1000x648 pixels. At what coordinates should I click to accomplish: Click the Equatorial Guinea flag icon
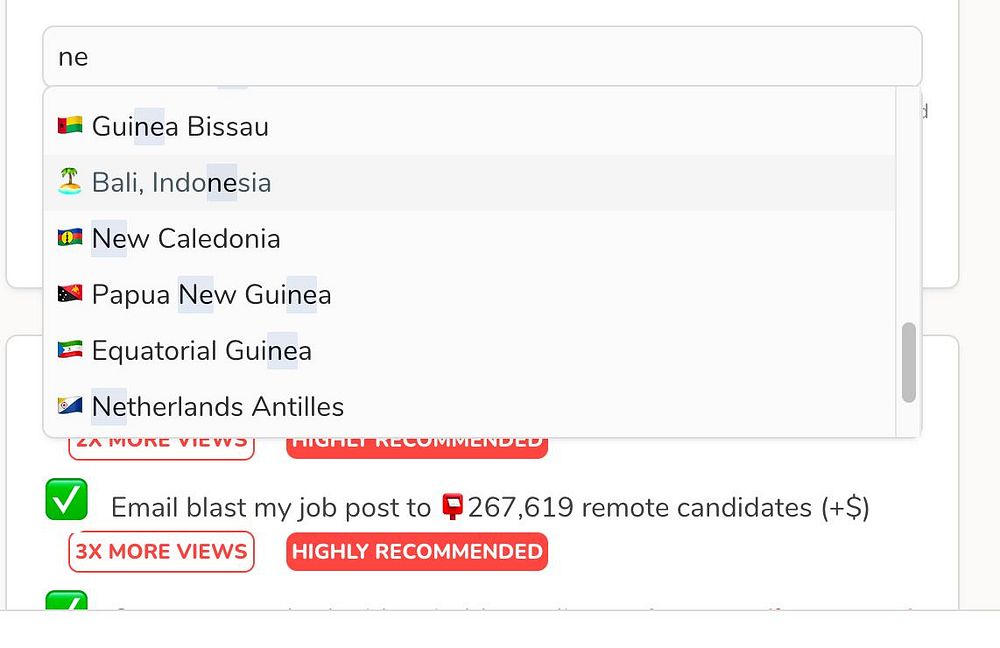(x=70, y=350)
